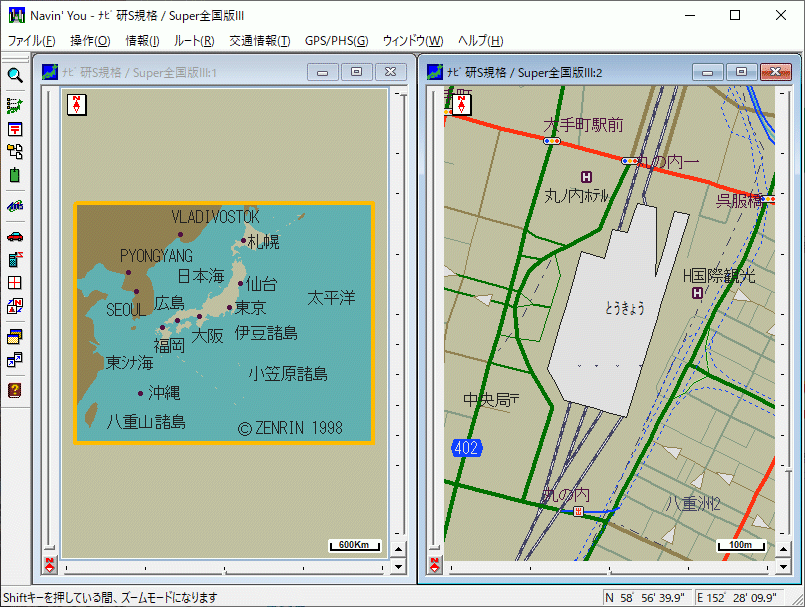Click the 600Km scale indicator
The width and height of the screenshot is (805, 607).
(x=354, y=545)
